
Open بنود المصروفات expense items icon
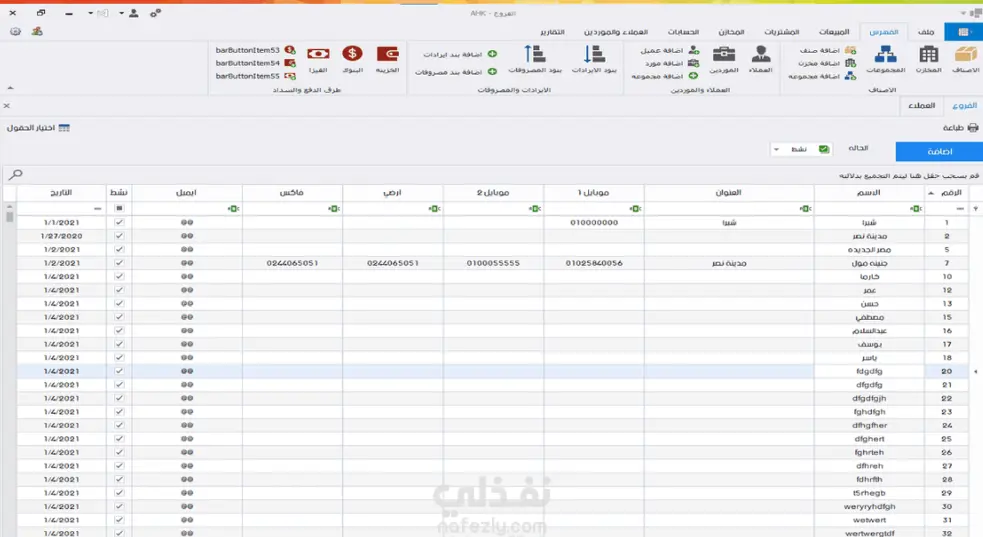535,55
